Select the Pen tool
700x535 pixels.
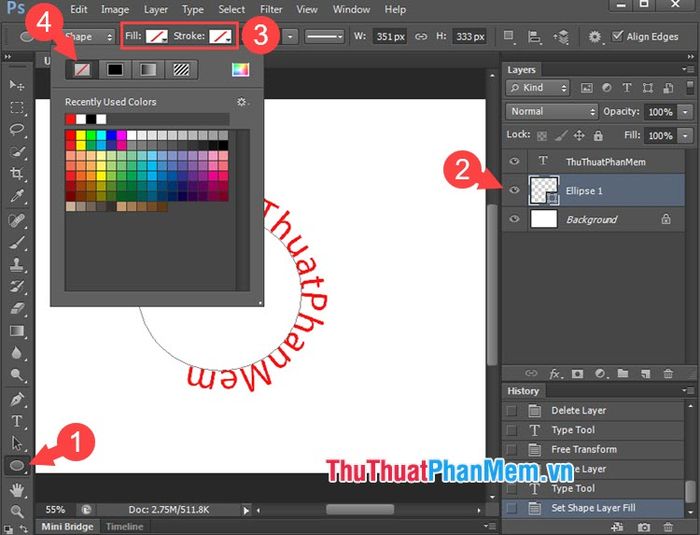coord(17,399)
